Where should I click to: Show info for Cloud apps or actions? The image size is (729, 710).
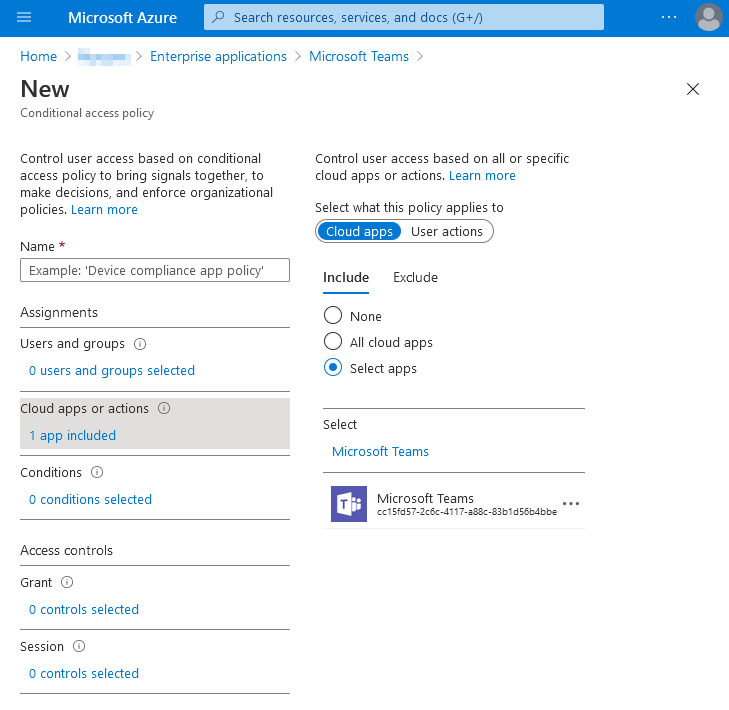tap(164, 409)
